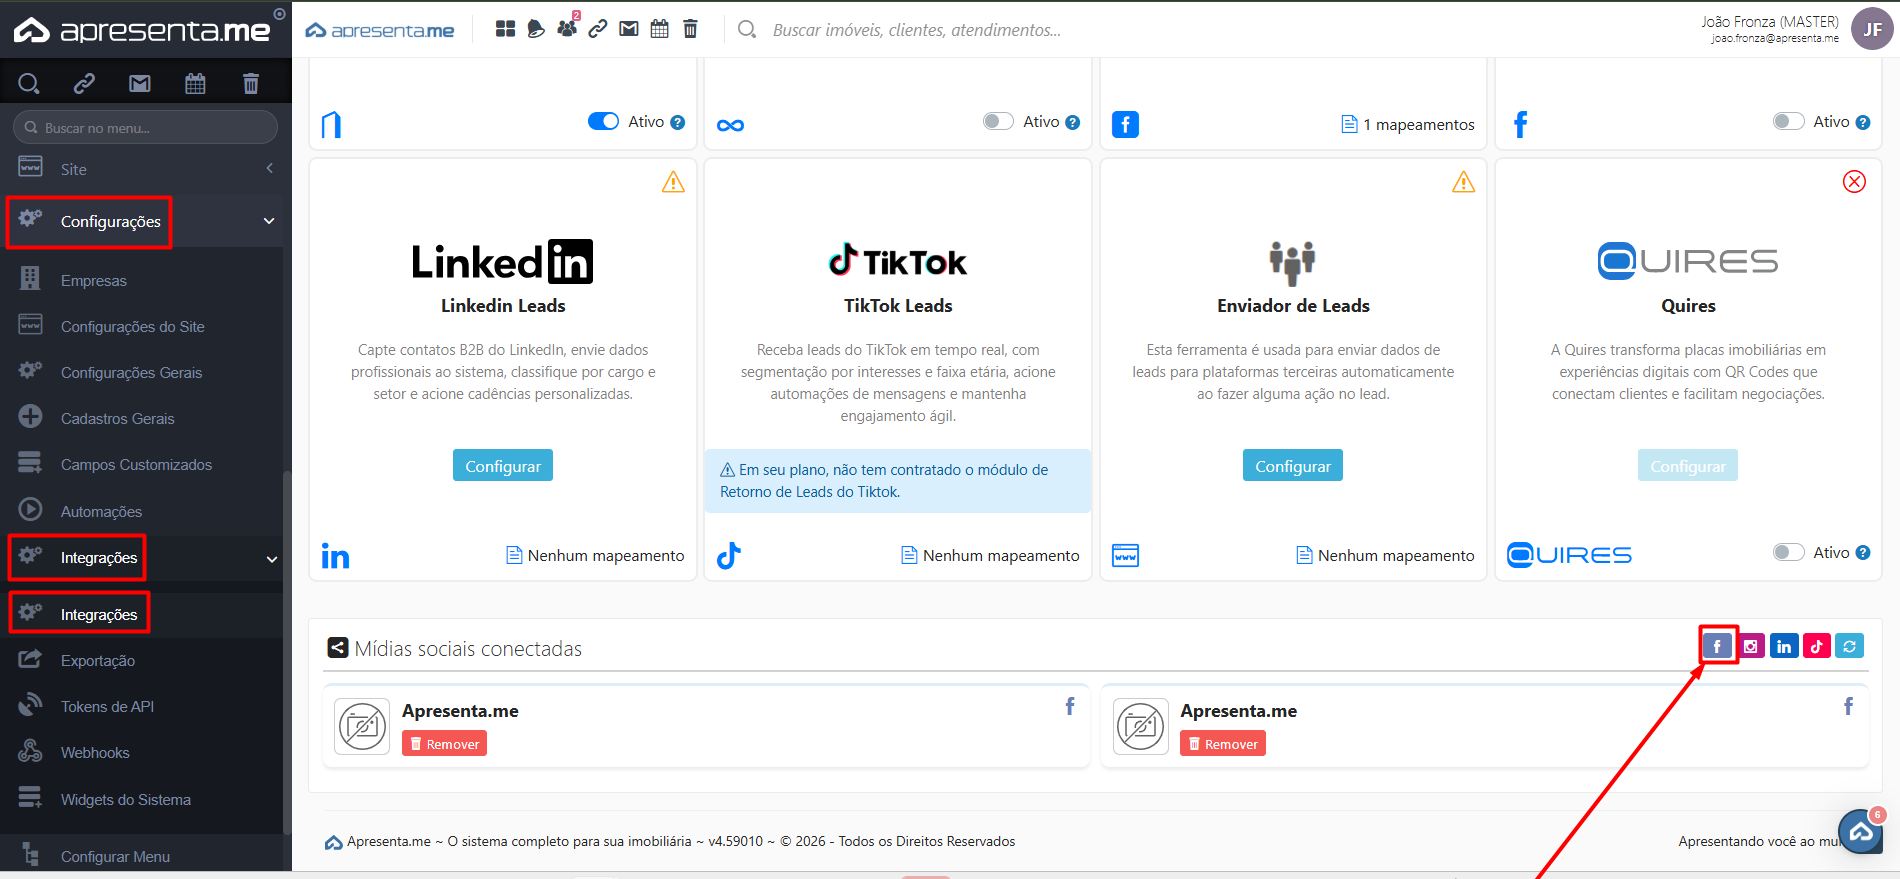Click help icon beside Quires Ativo toggle
1900x879 pixels.
tap(1863, 553)
